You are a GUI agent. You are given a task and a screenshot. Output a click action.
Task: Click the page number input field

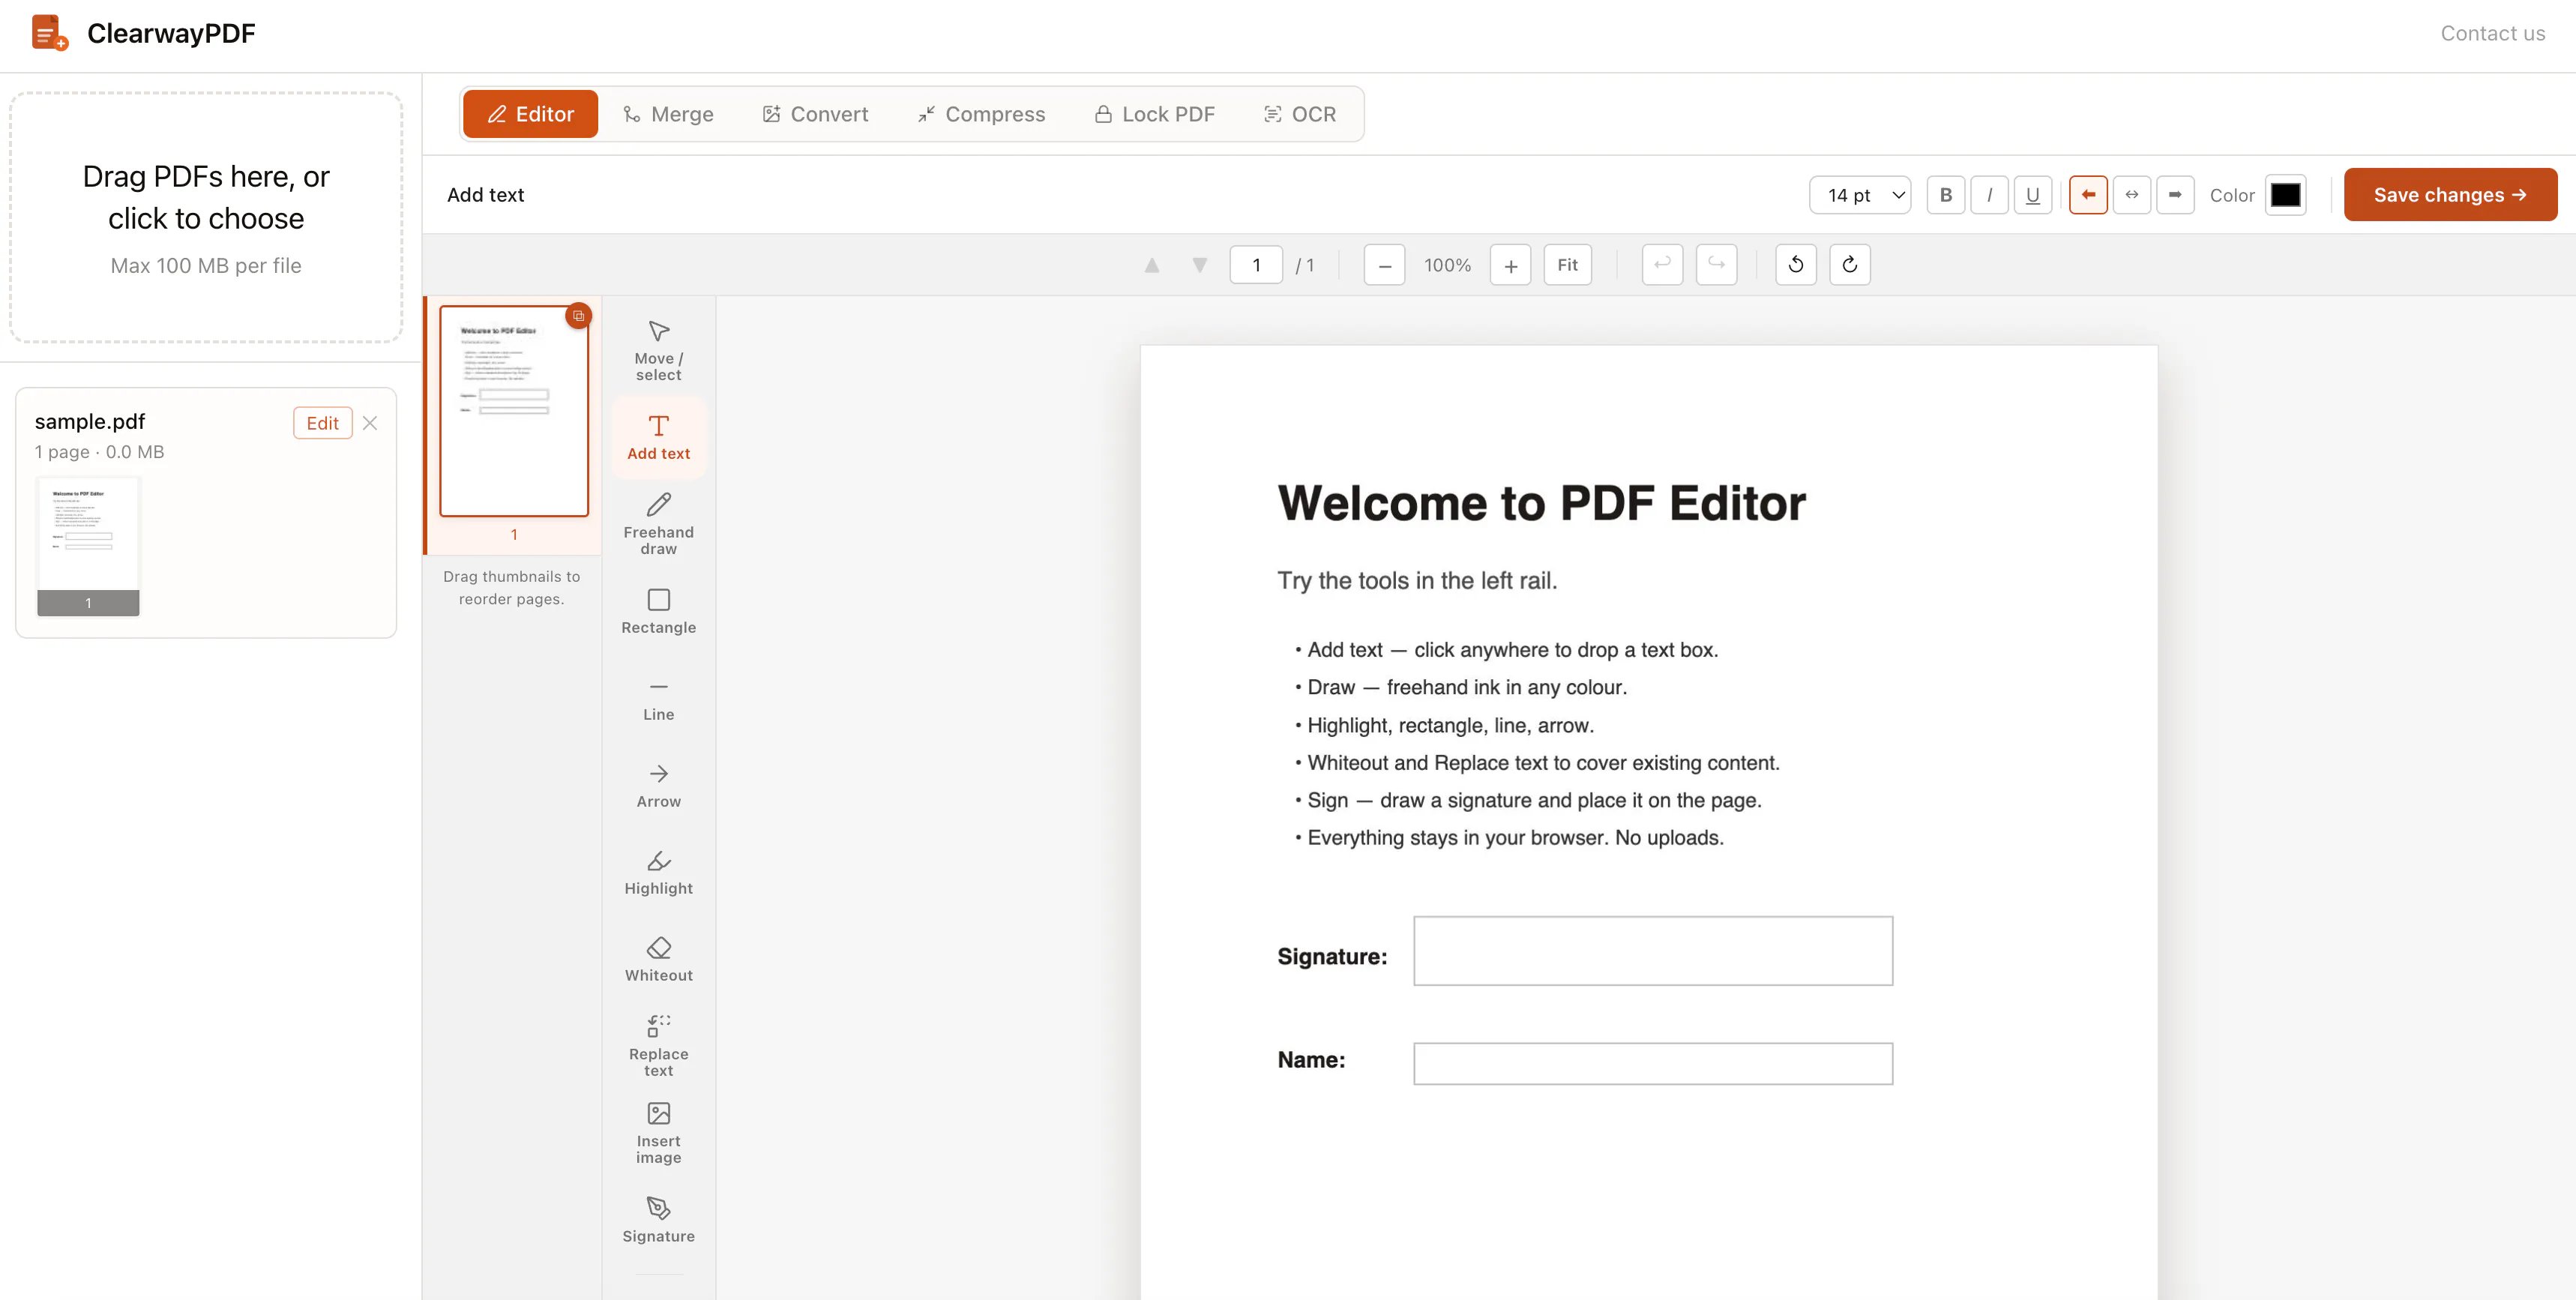[x=1256, y=265]
